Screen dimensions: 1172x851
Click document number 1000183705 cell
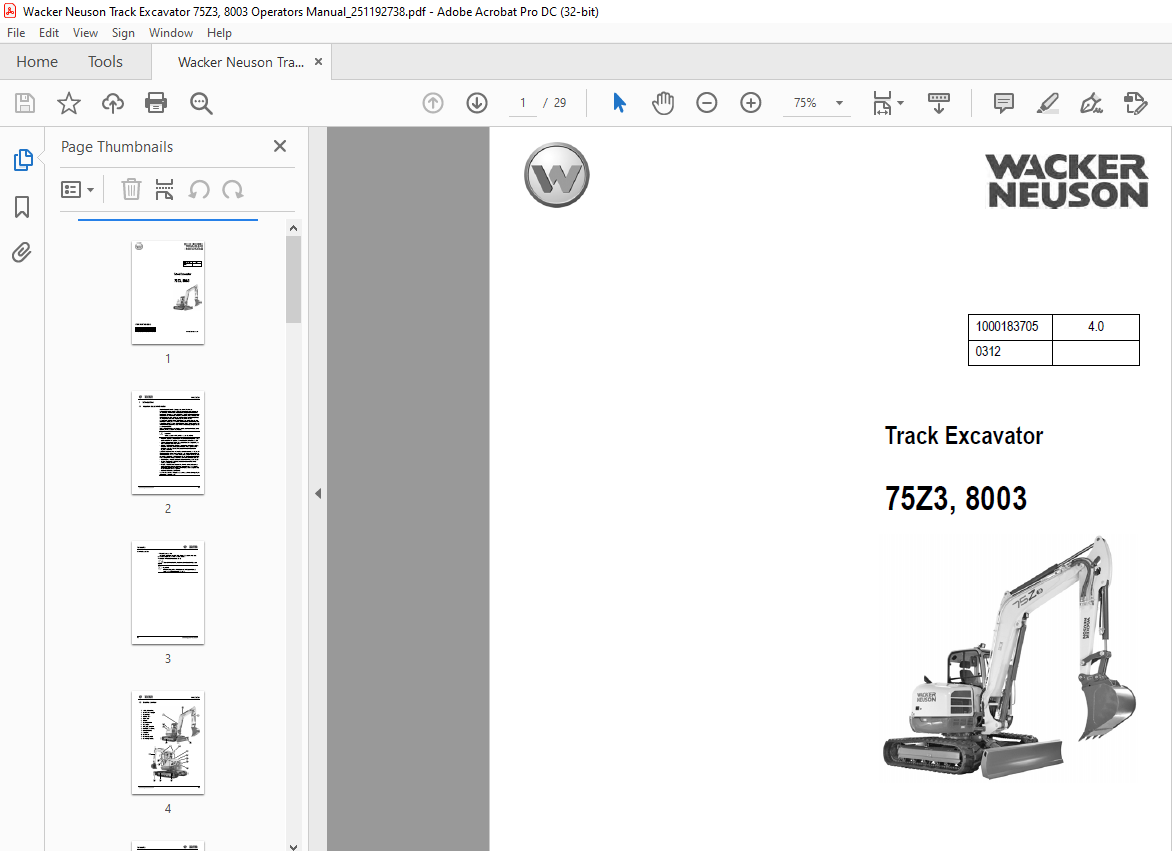point(1010,327)
